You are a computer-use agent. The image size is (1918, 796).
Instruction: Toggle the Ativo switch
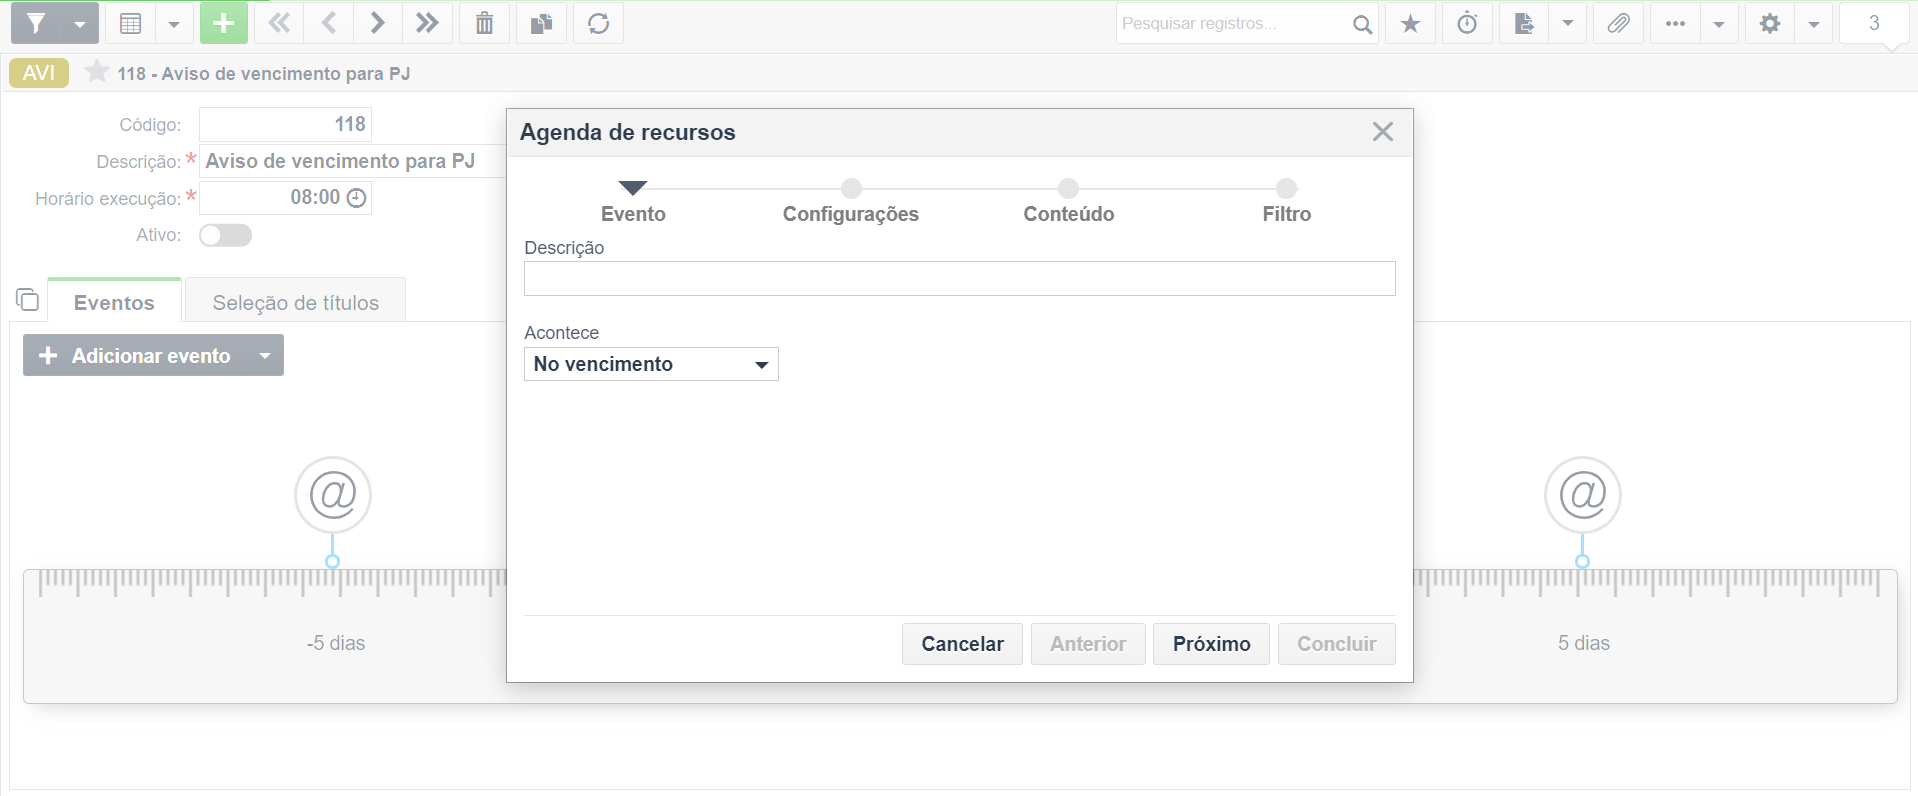225,235
